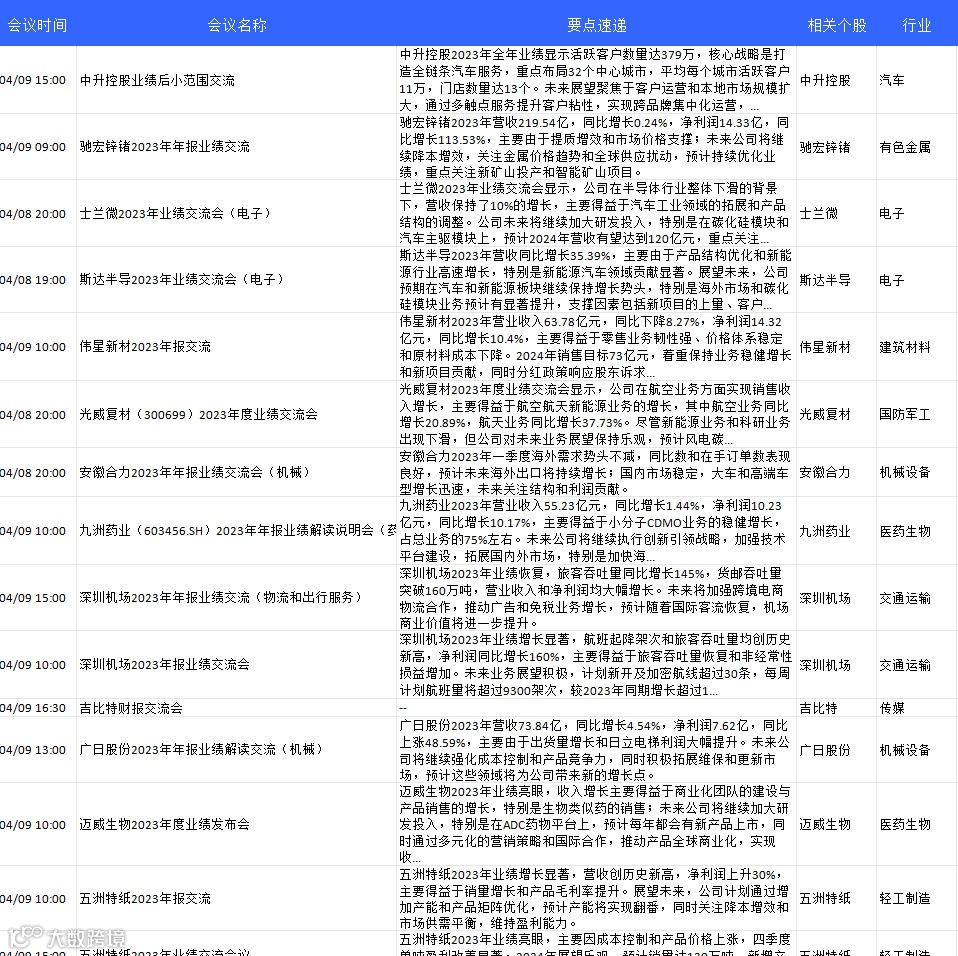Click summary starting 驰宏锌锗2023年营收219.54亿
Screen dimensions: 958x956
click(595, 147)
